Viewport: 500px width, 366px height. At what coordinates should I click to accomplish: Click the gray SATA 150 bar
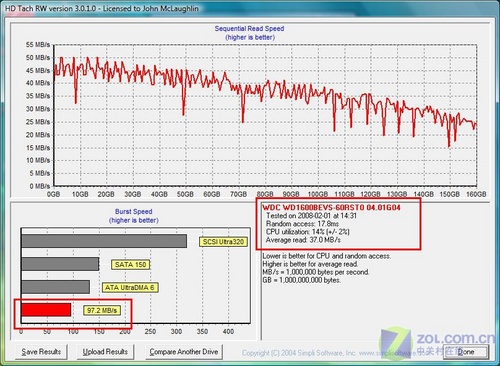(60, 264)
